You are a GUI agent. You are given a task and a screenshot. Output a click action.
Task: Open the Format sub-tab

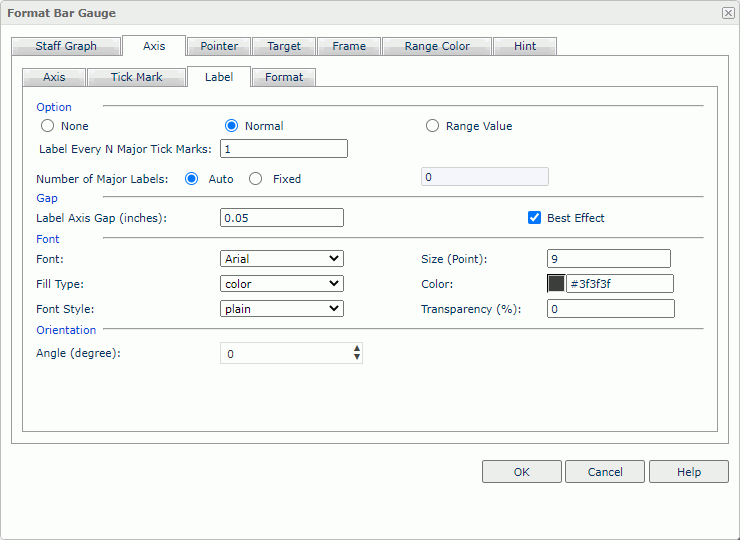point(284,77)
